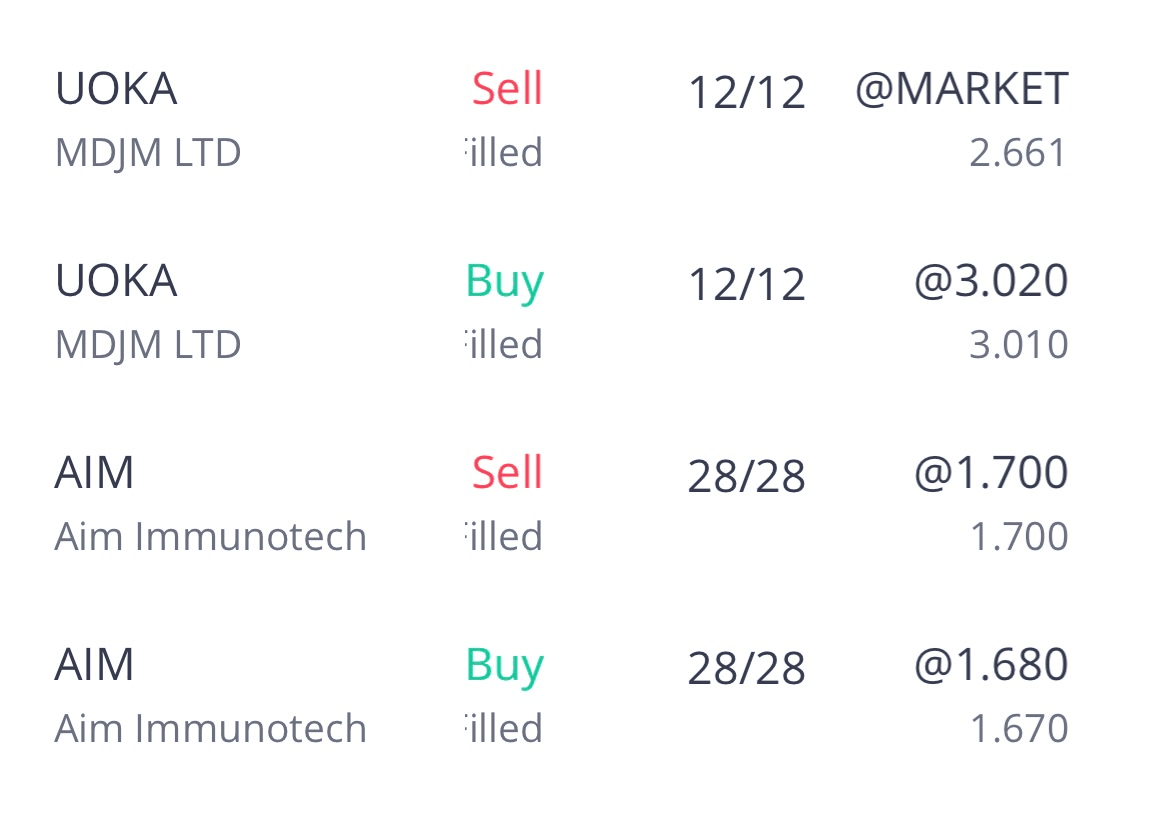This screenshot has width=1170, height=819.
Task: Click the green Buy label on AIM order
Action: point(504,665)
